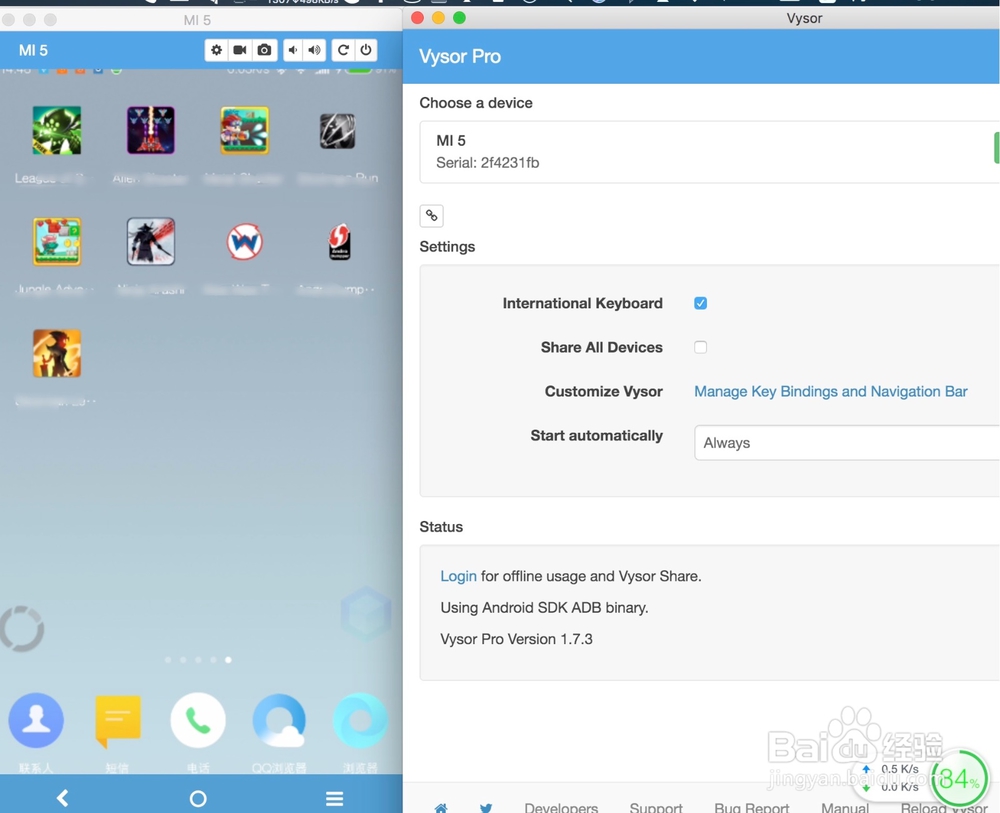
Task: Open the yellow Messages app in dock
Action: click(118, 721)
